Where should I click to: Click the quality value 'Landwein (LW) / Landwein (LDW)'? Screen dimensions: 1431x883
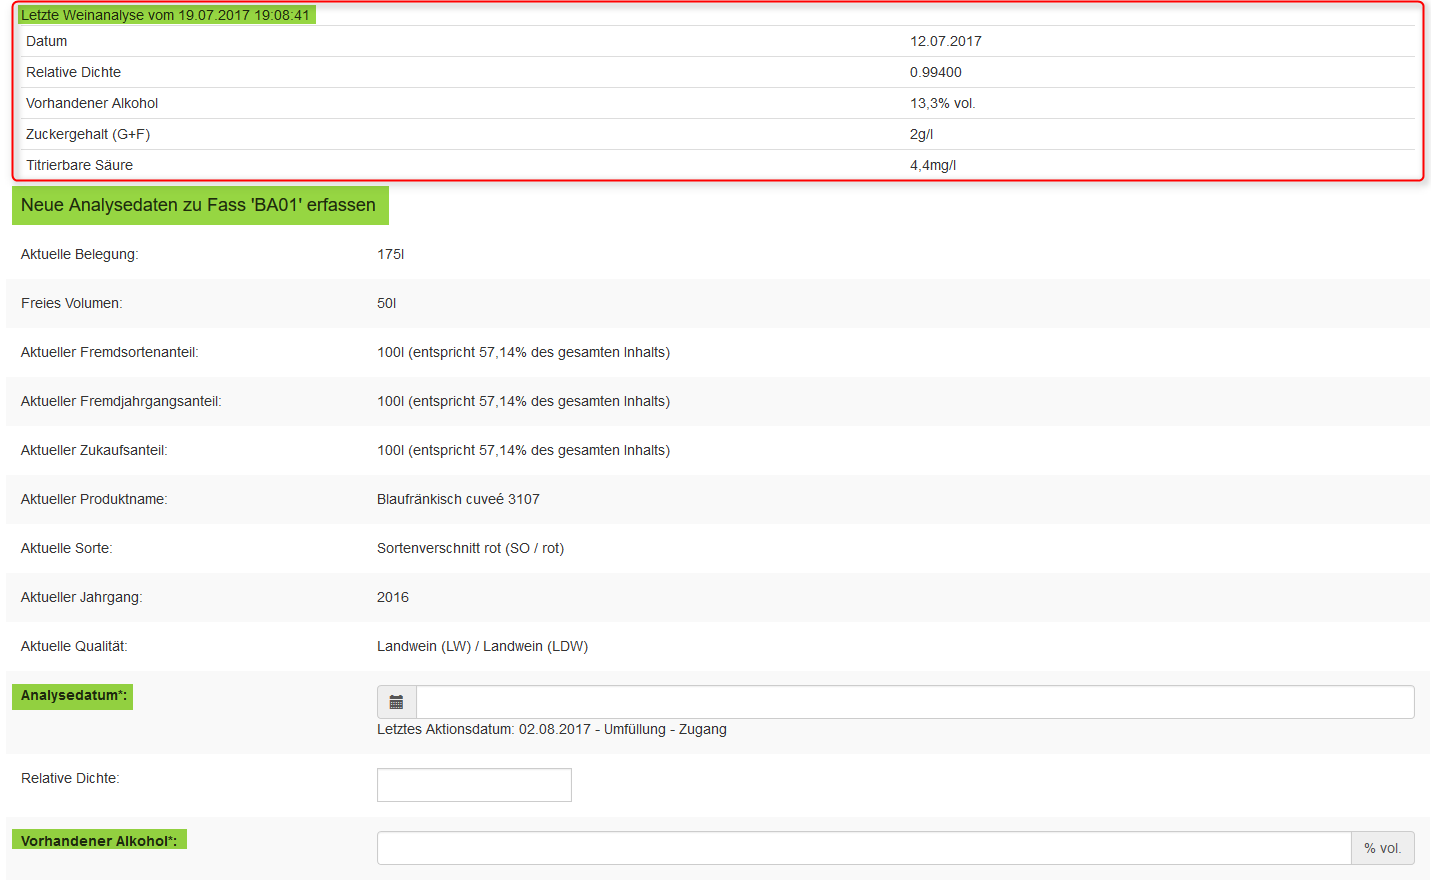[482, 646]
